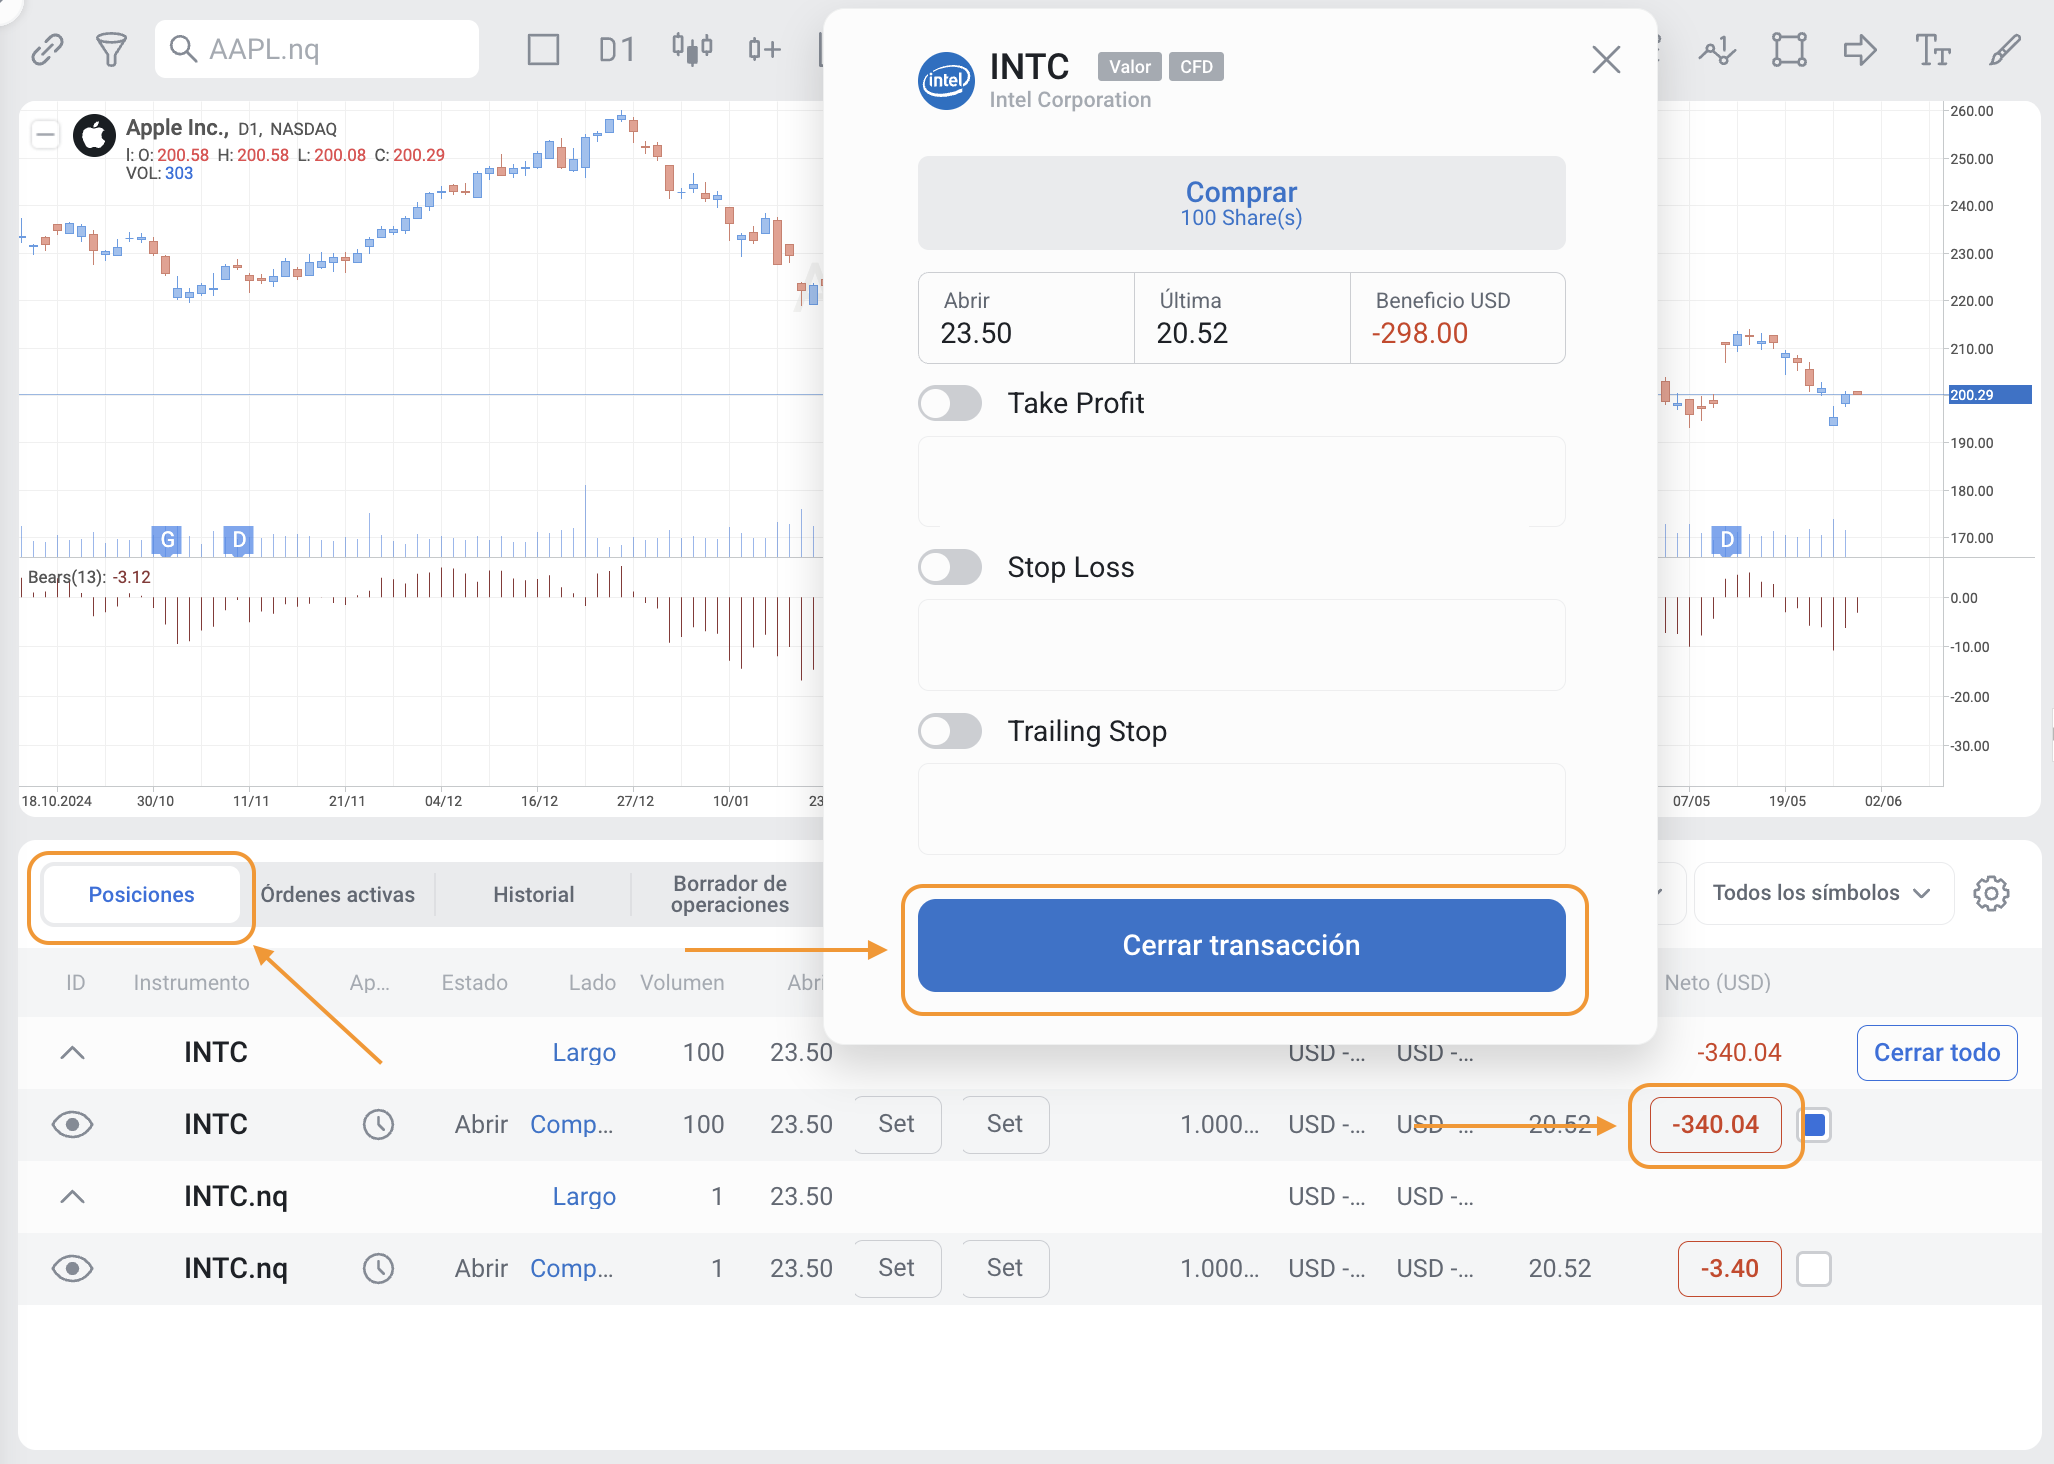The image size is (2054, 1464).
Task: Select the candlestick chart type icon
Action: pyautogui.click(x=691, y=48)
